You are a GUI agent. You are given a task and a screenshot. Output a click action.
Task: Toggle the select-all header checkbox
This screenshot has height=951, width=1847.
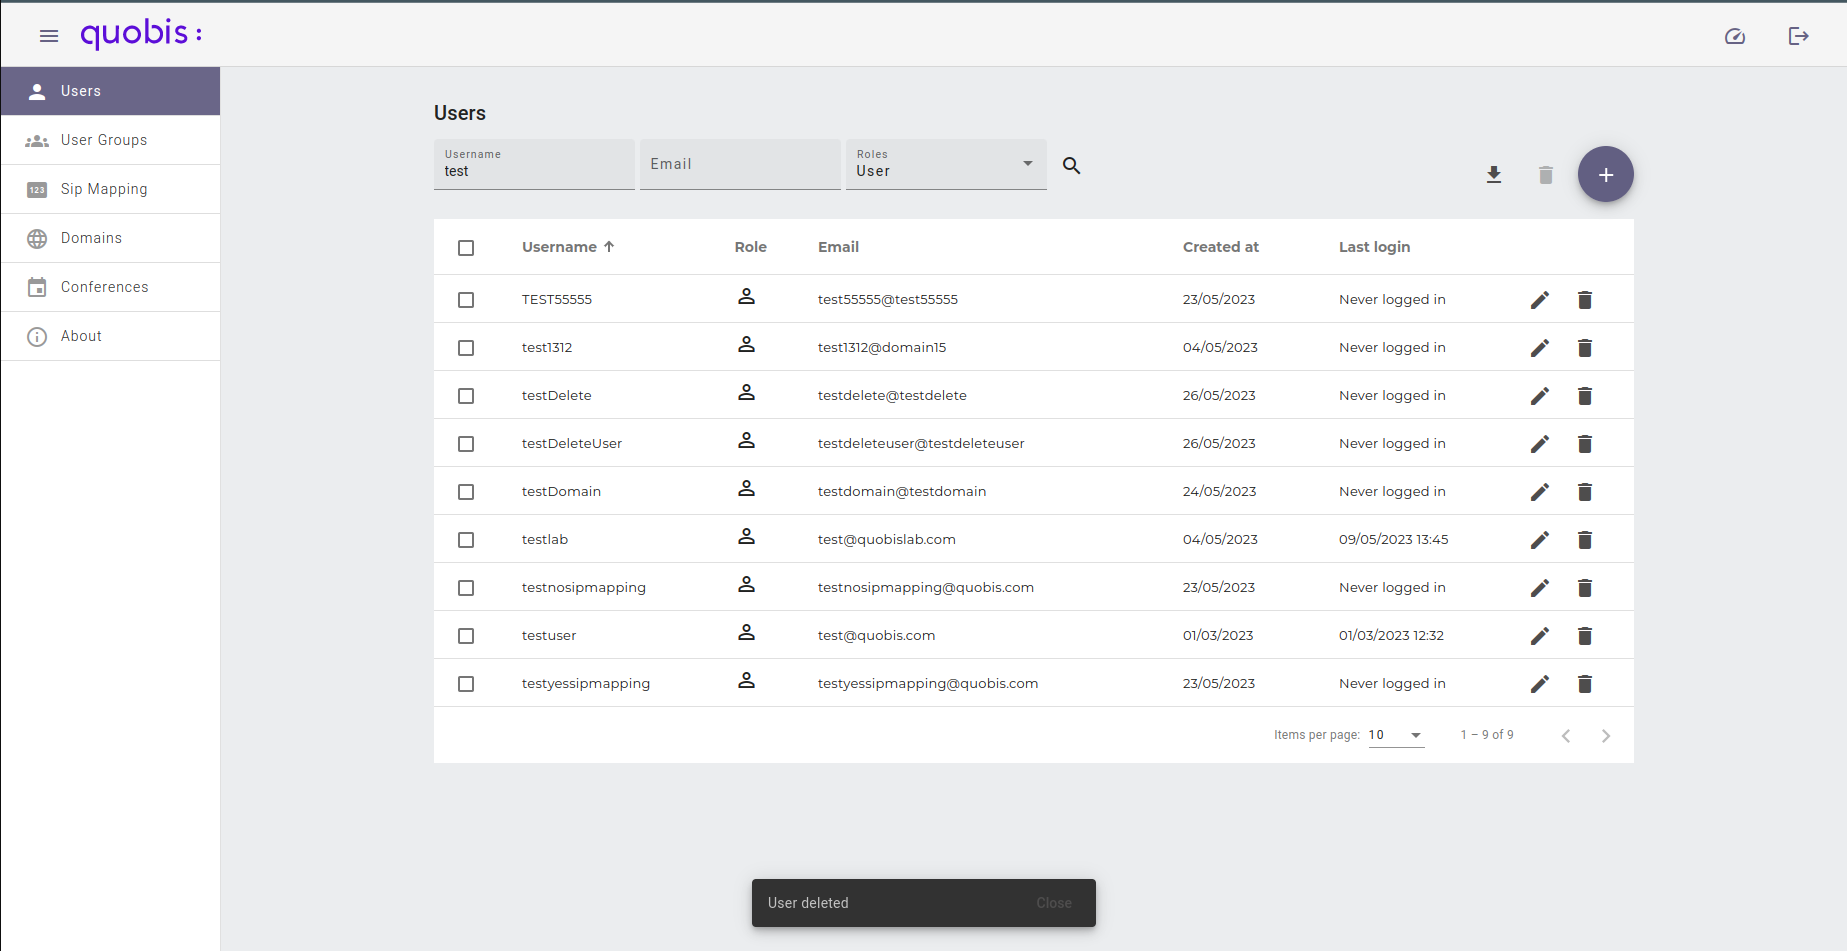point(466,248)
